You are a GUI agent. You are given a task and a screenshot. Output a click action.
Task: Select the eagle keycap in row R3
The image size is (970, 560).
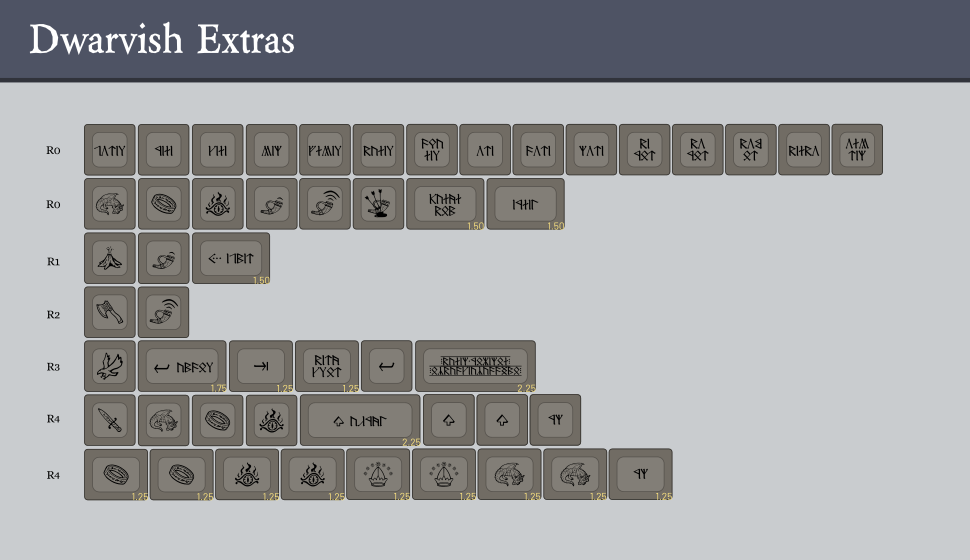(109, 365)
